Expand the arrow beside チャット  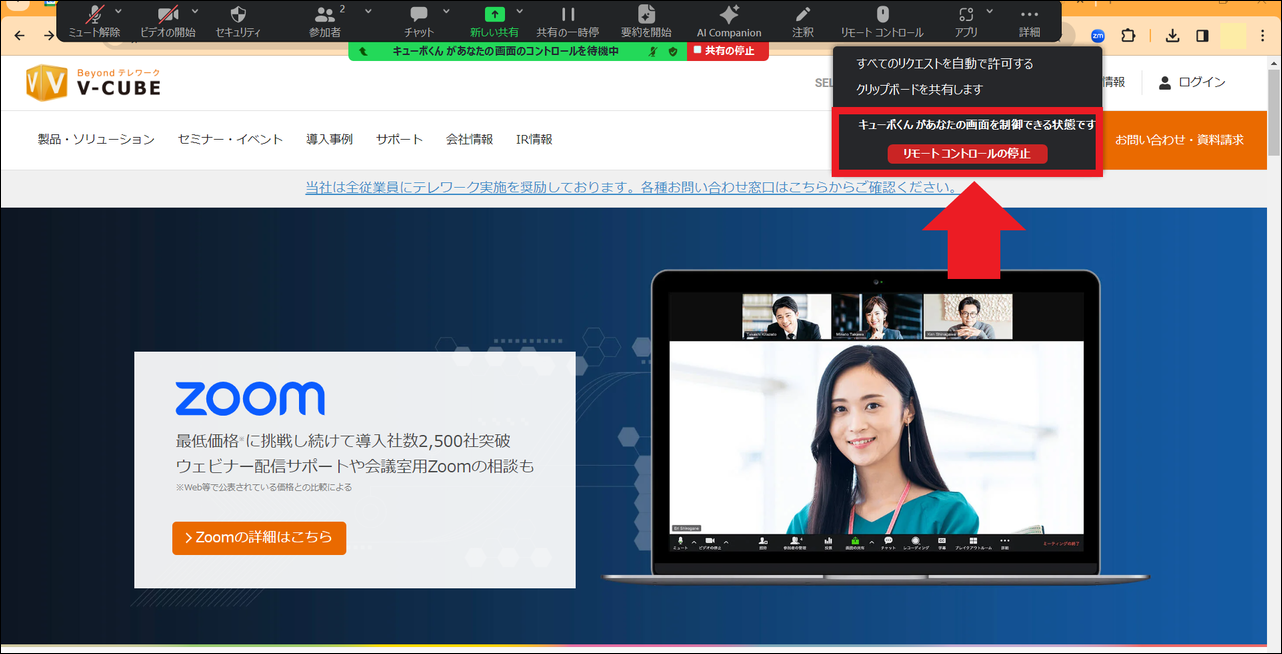[444, 11]
